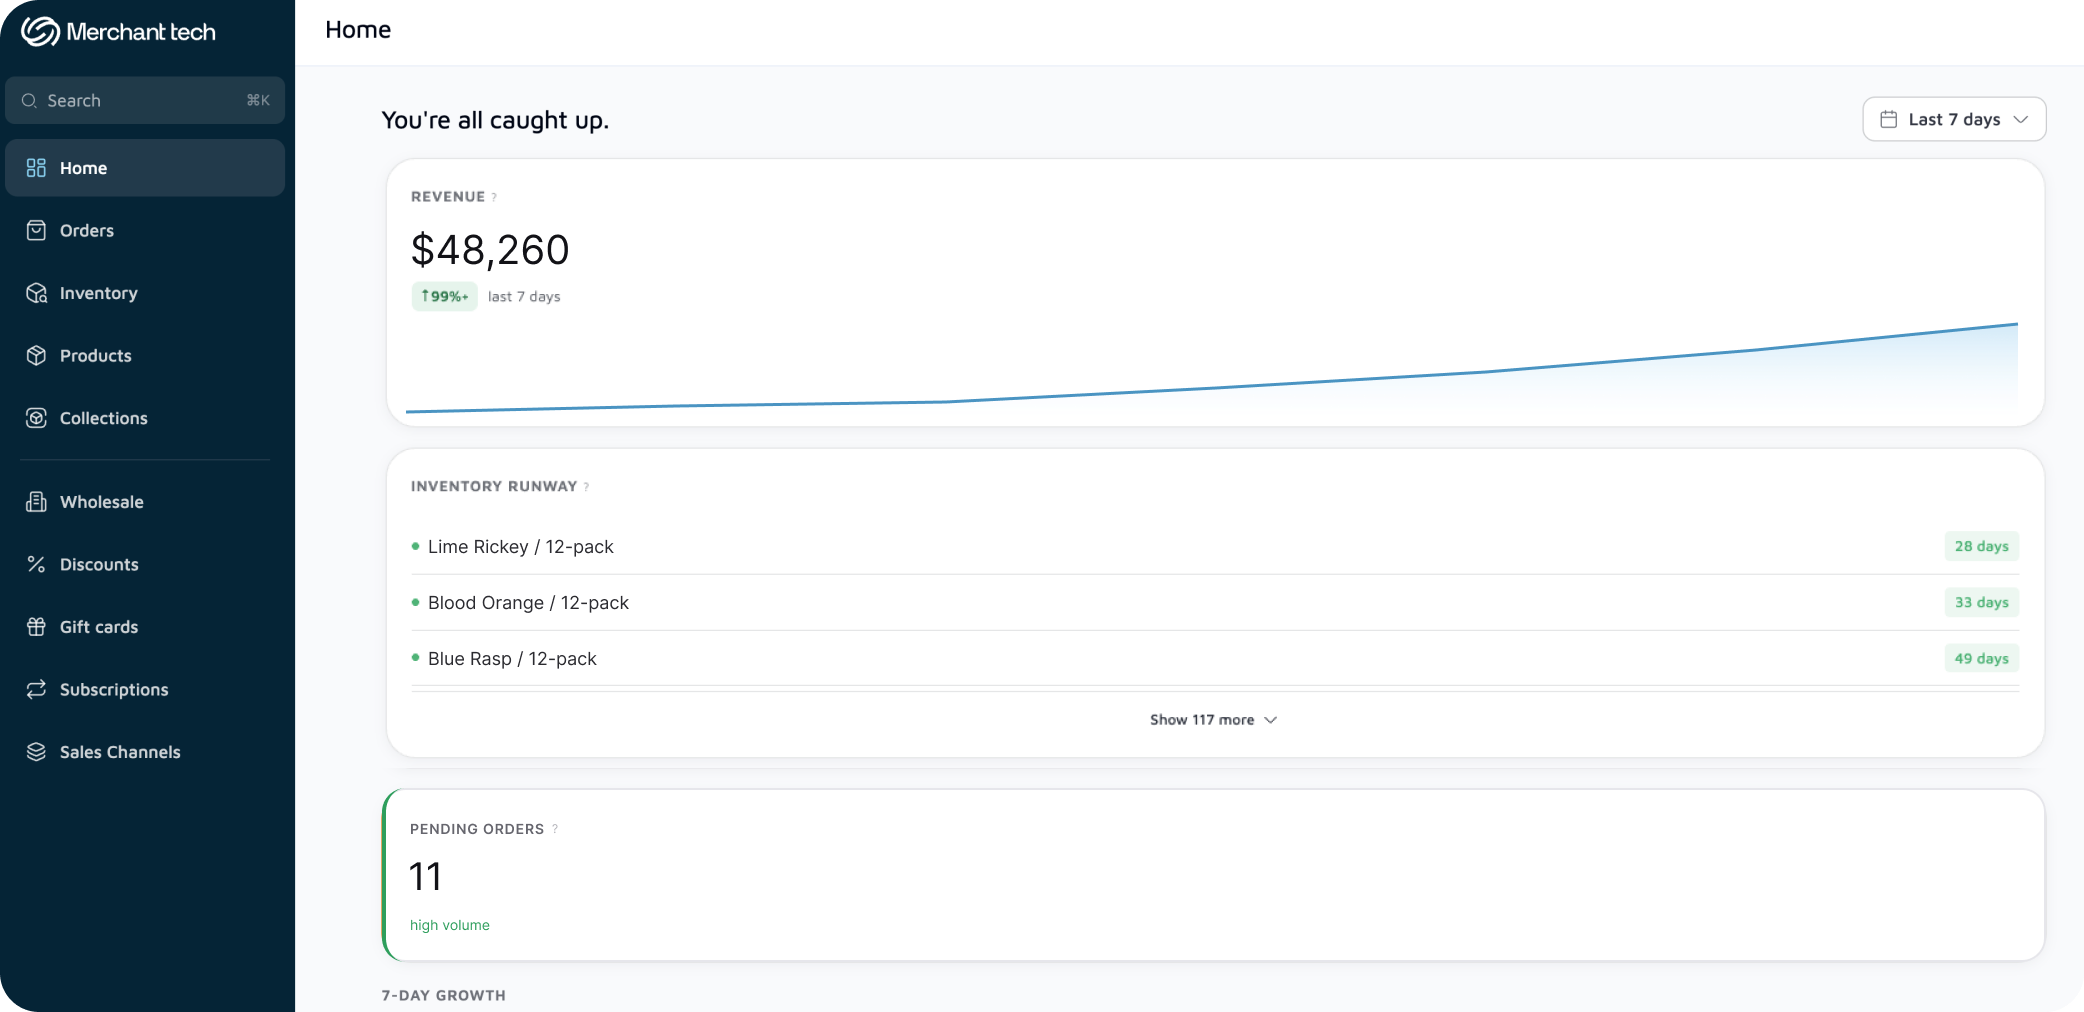
Task: Click the Orders bag icon
Action: pos(36,231)
